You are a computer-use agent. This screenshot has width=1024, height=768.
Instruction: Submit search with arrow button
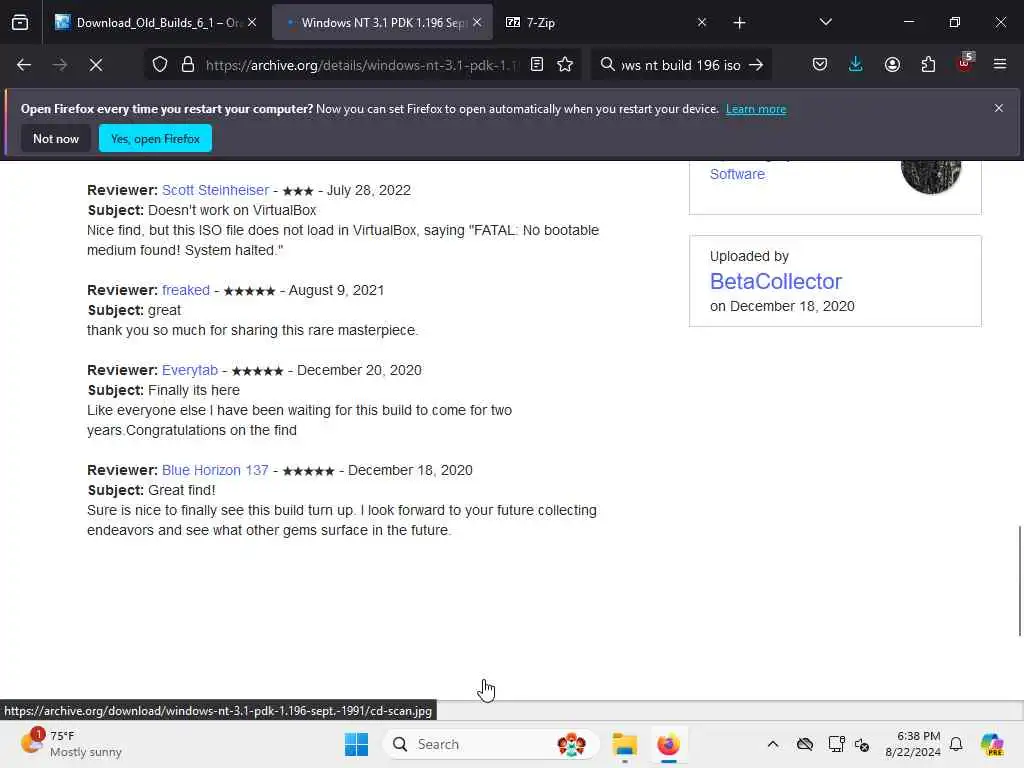[x=756, y=65]
